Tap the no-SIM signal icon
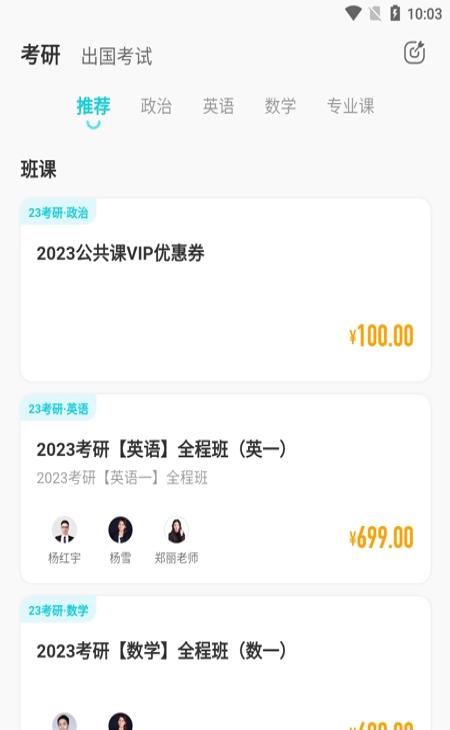The height and width of the screenshot is (730, 450). (x=375, y=14)
